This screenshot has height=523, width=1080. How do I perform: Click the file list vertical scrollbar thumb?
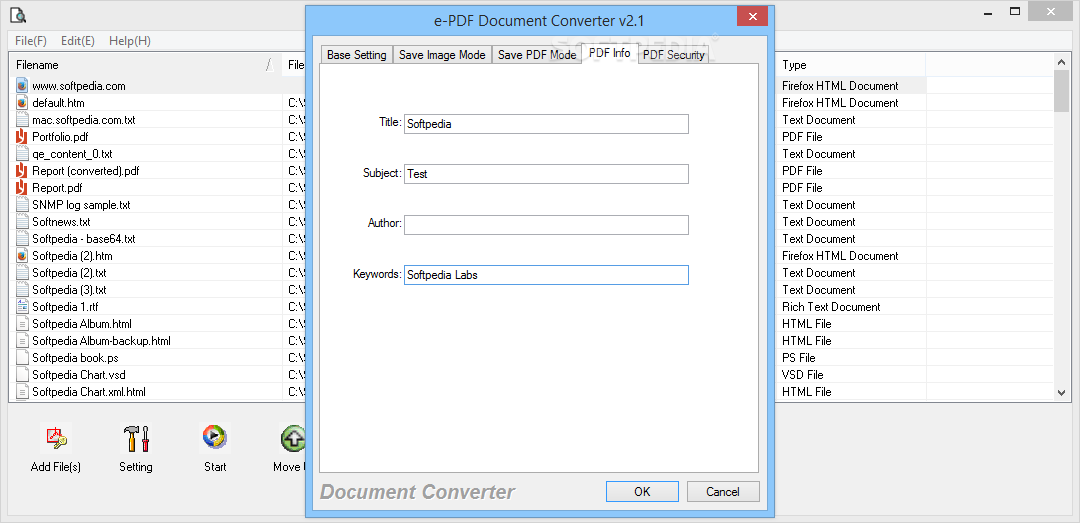pyautogui.click(x=1061, y=90)
